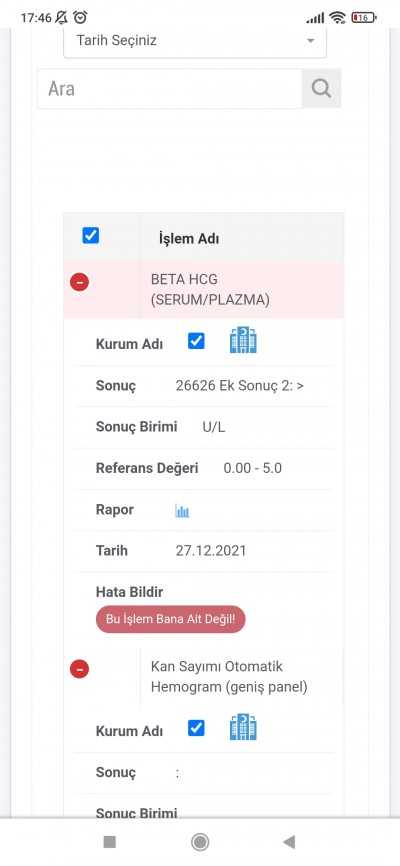Click hospital icon in BETA HCG row

tap(243, 340)
